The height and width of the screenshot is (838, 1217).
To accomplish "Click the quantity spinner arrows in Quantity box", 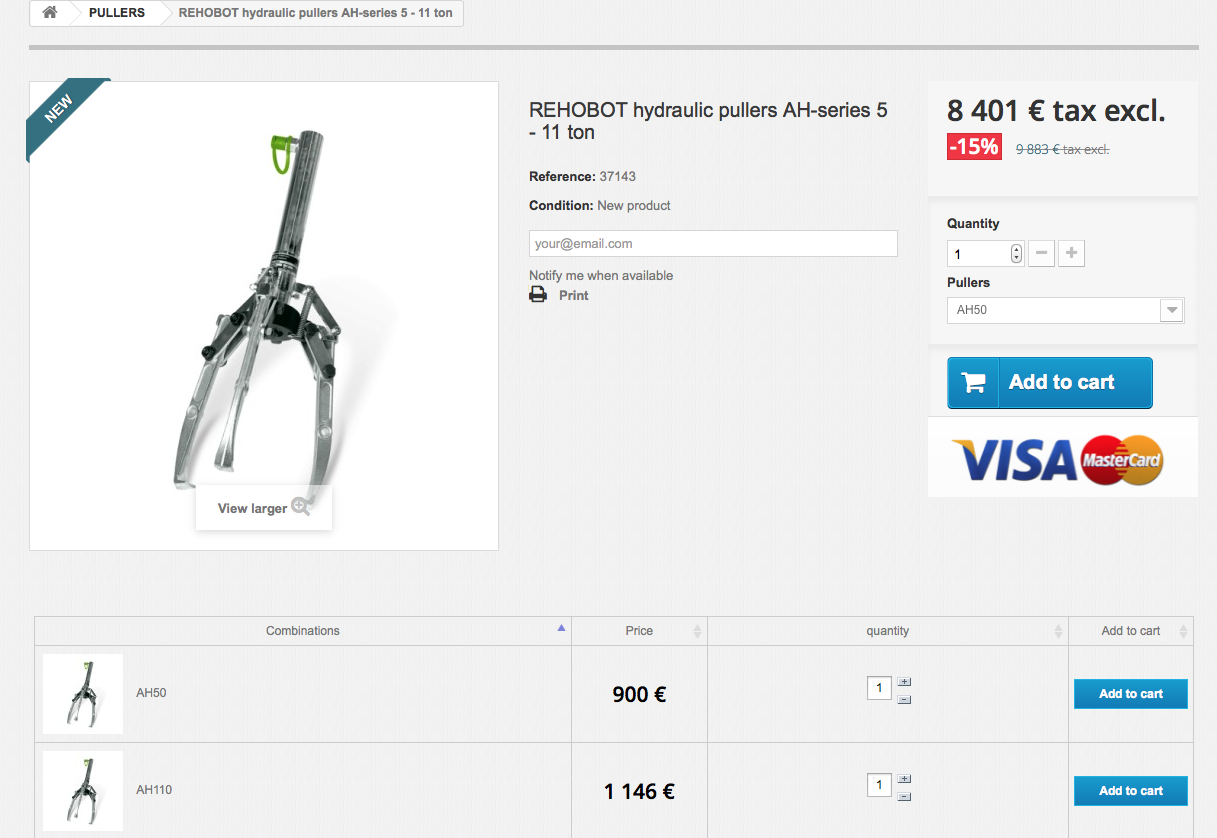I will [x=1017, y=254].
